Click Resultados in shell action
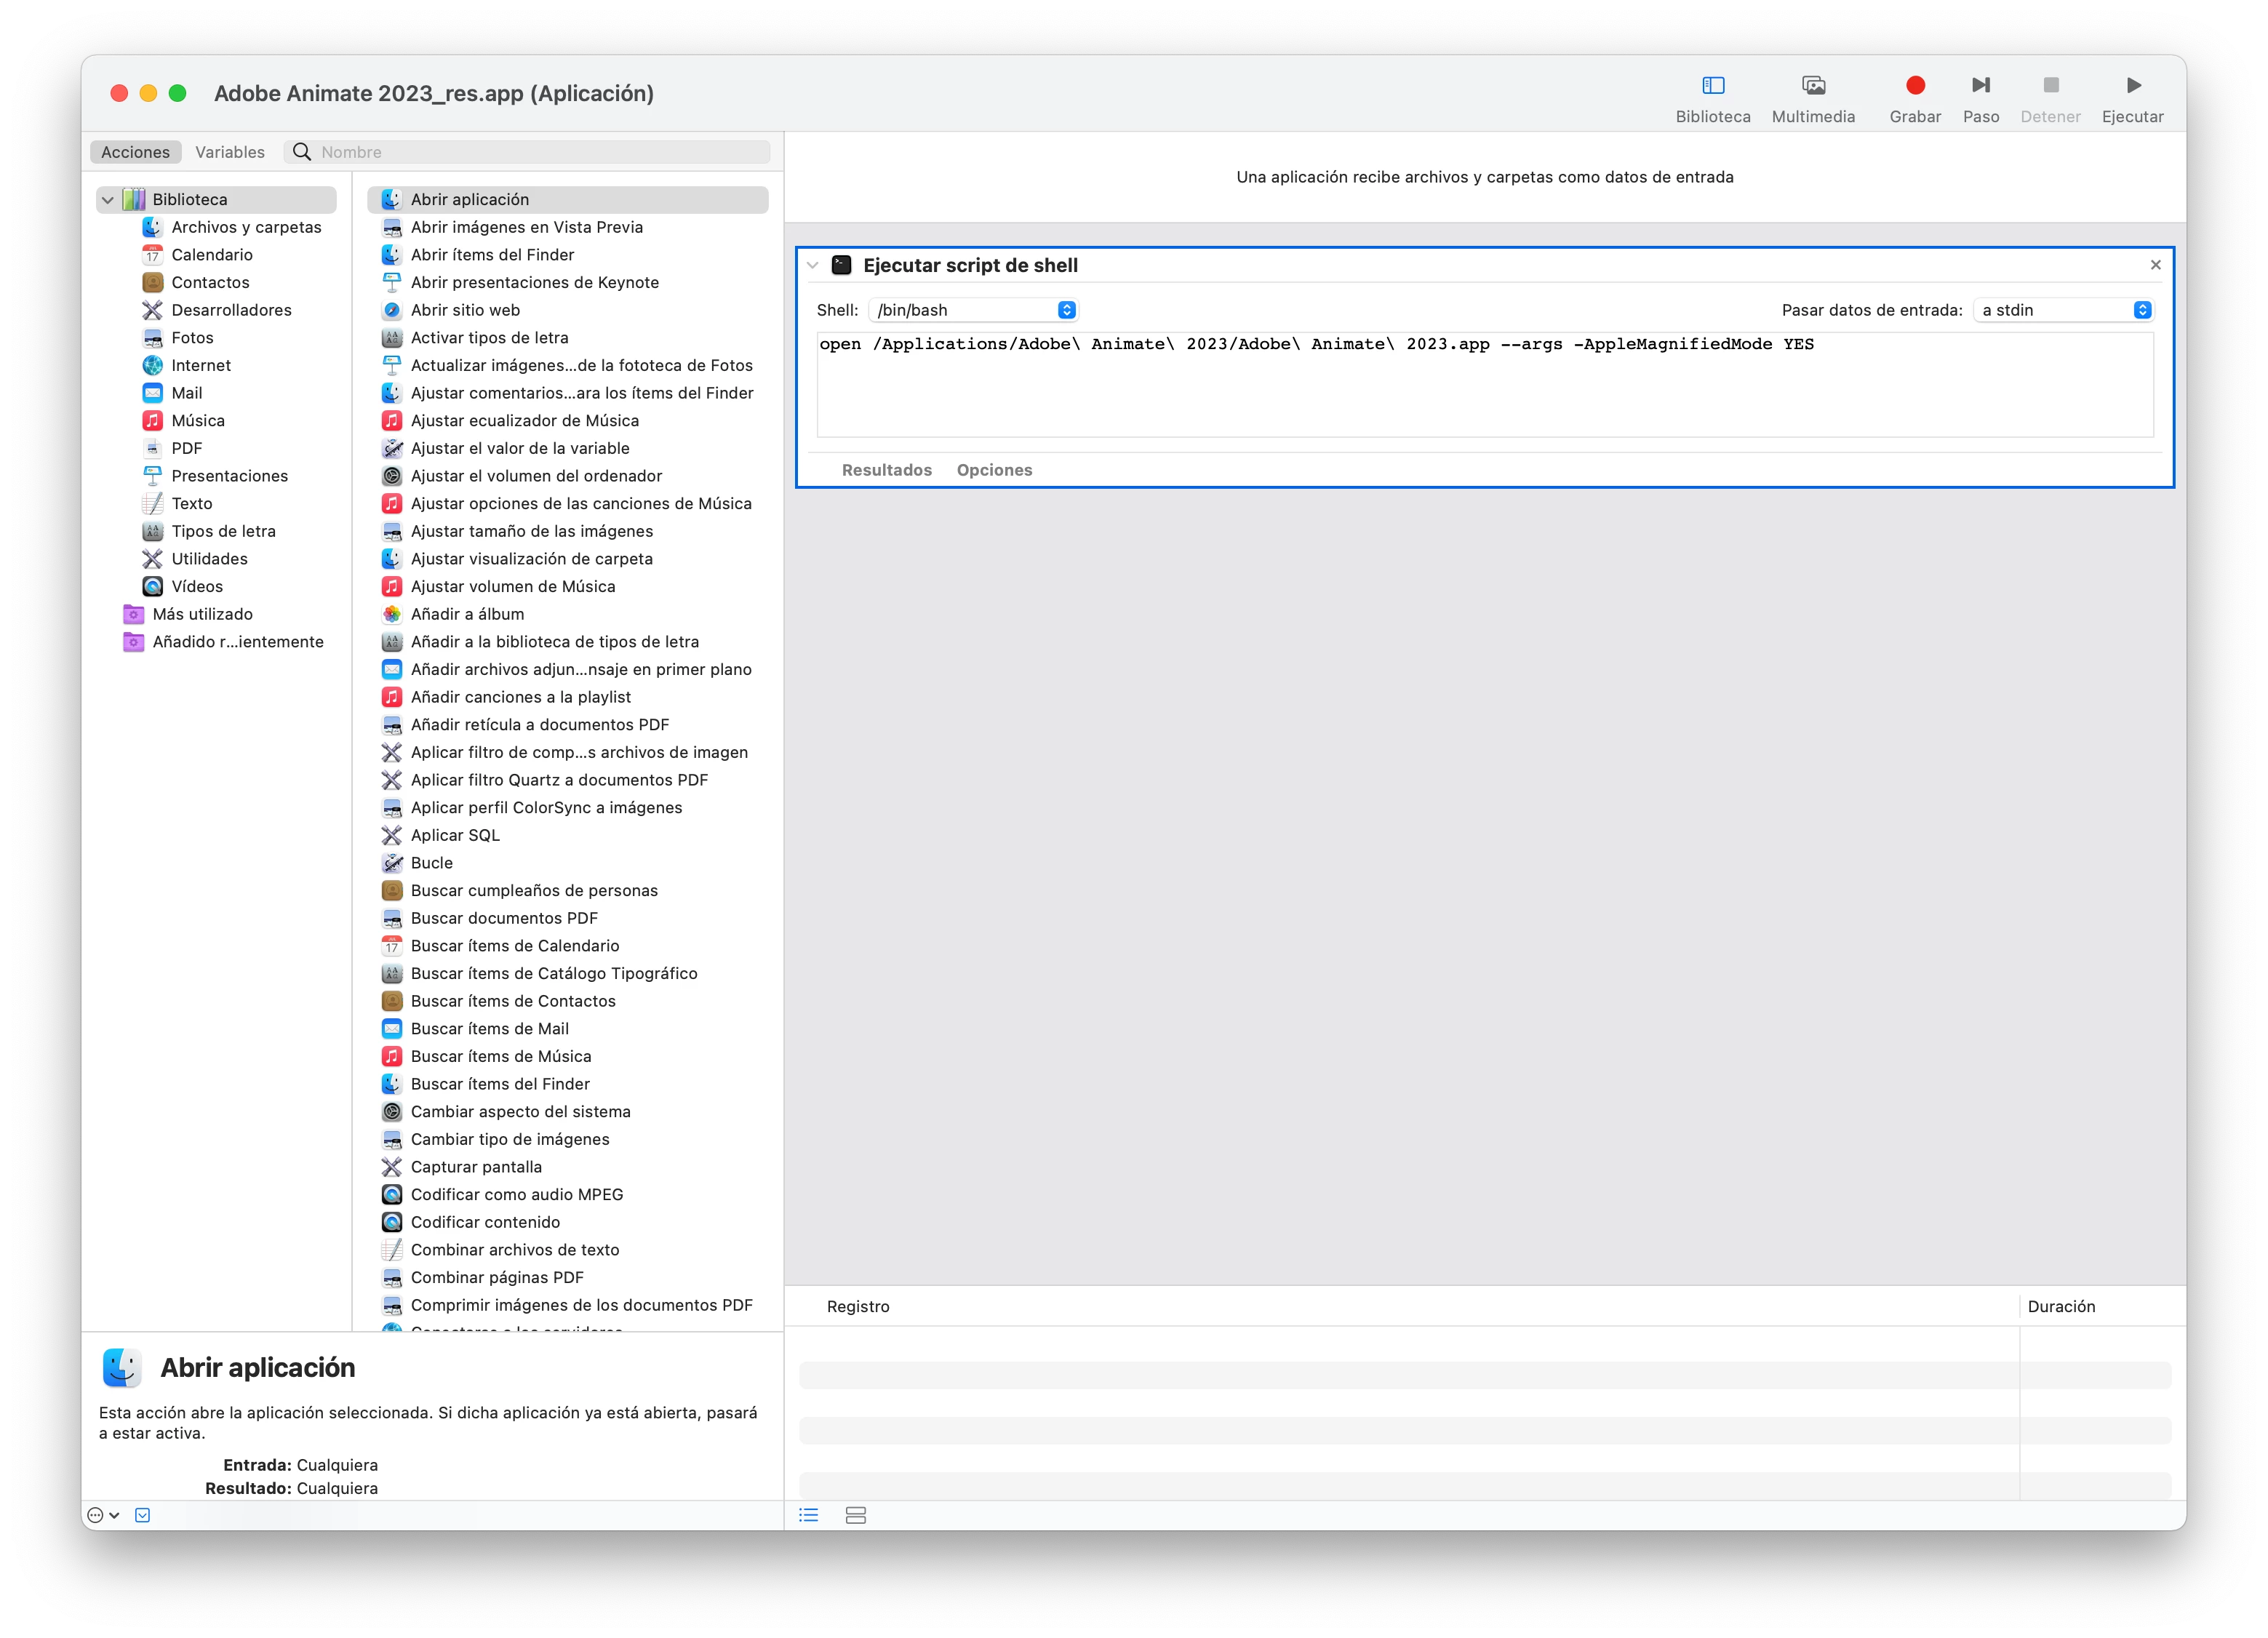 (886, 470)
